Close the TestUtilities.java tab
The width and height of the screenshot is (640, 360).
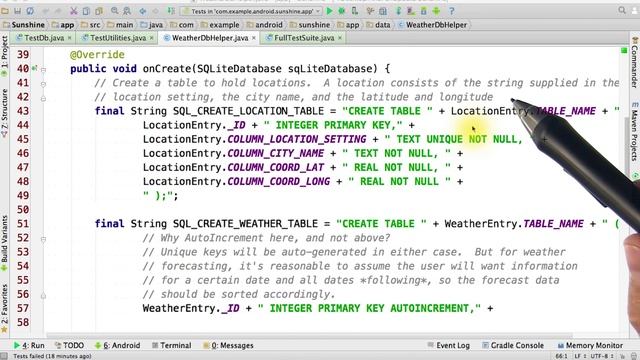click(151, 38)
